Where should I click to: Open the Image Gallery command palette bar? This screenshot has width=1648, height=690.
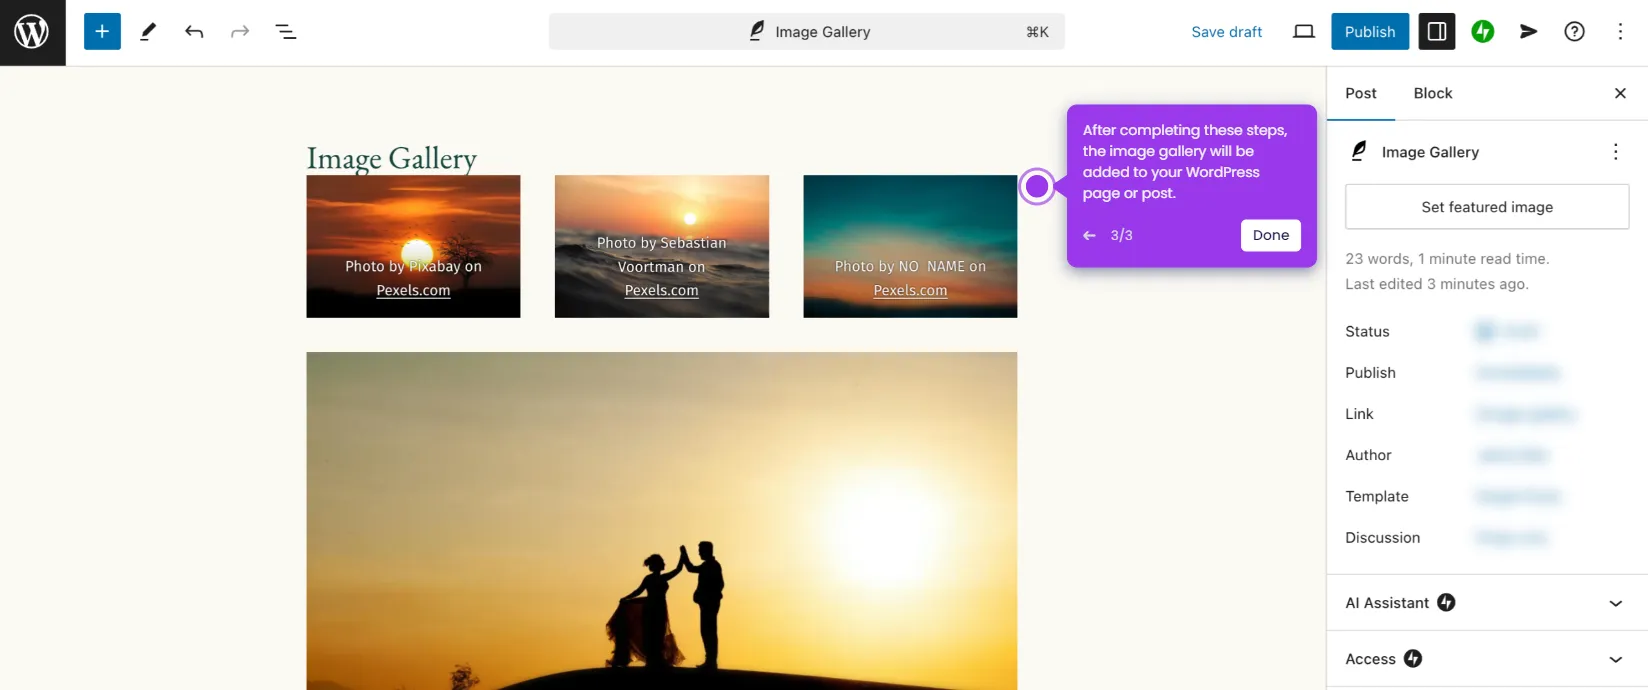click(807, 32)
